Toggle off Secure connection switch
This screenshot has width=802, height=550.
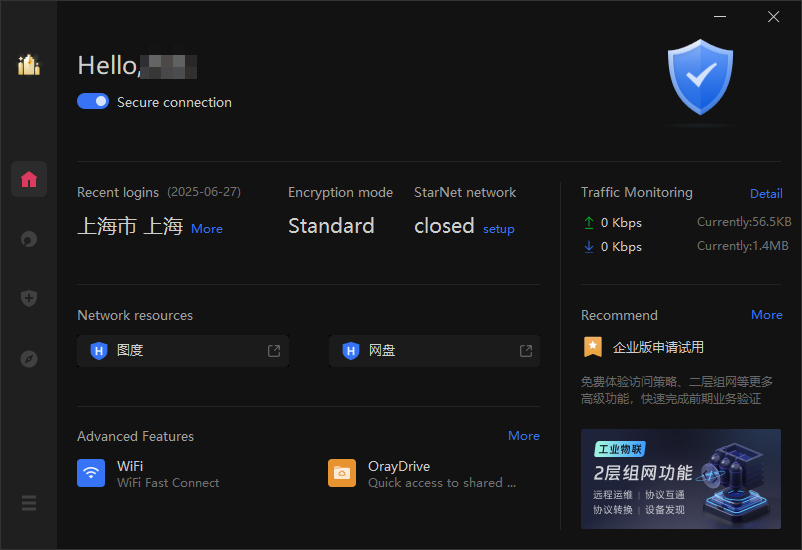93,101
